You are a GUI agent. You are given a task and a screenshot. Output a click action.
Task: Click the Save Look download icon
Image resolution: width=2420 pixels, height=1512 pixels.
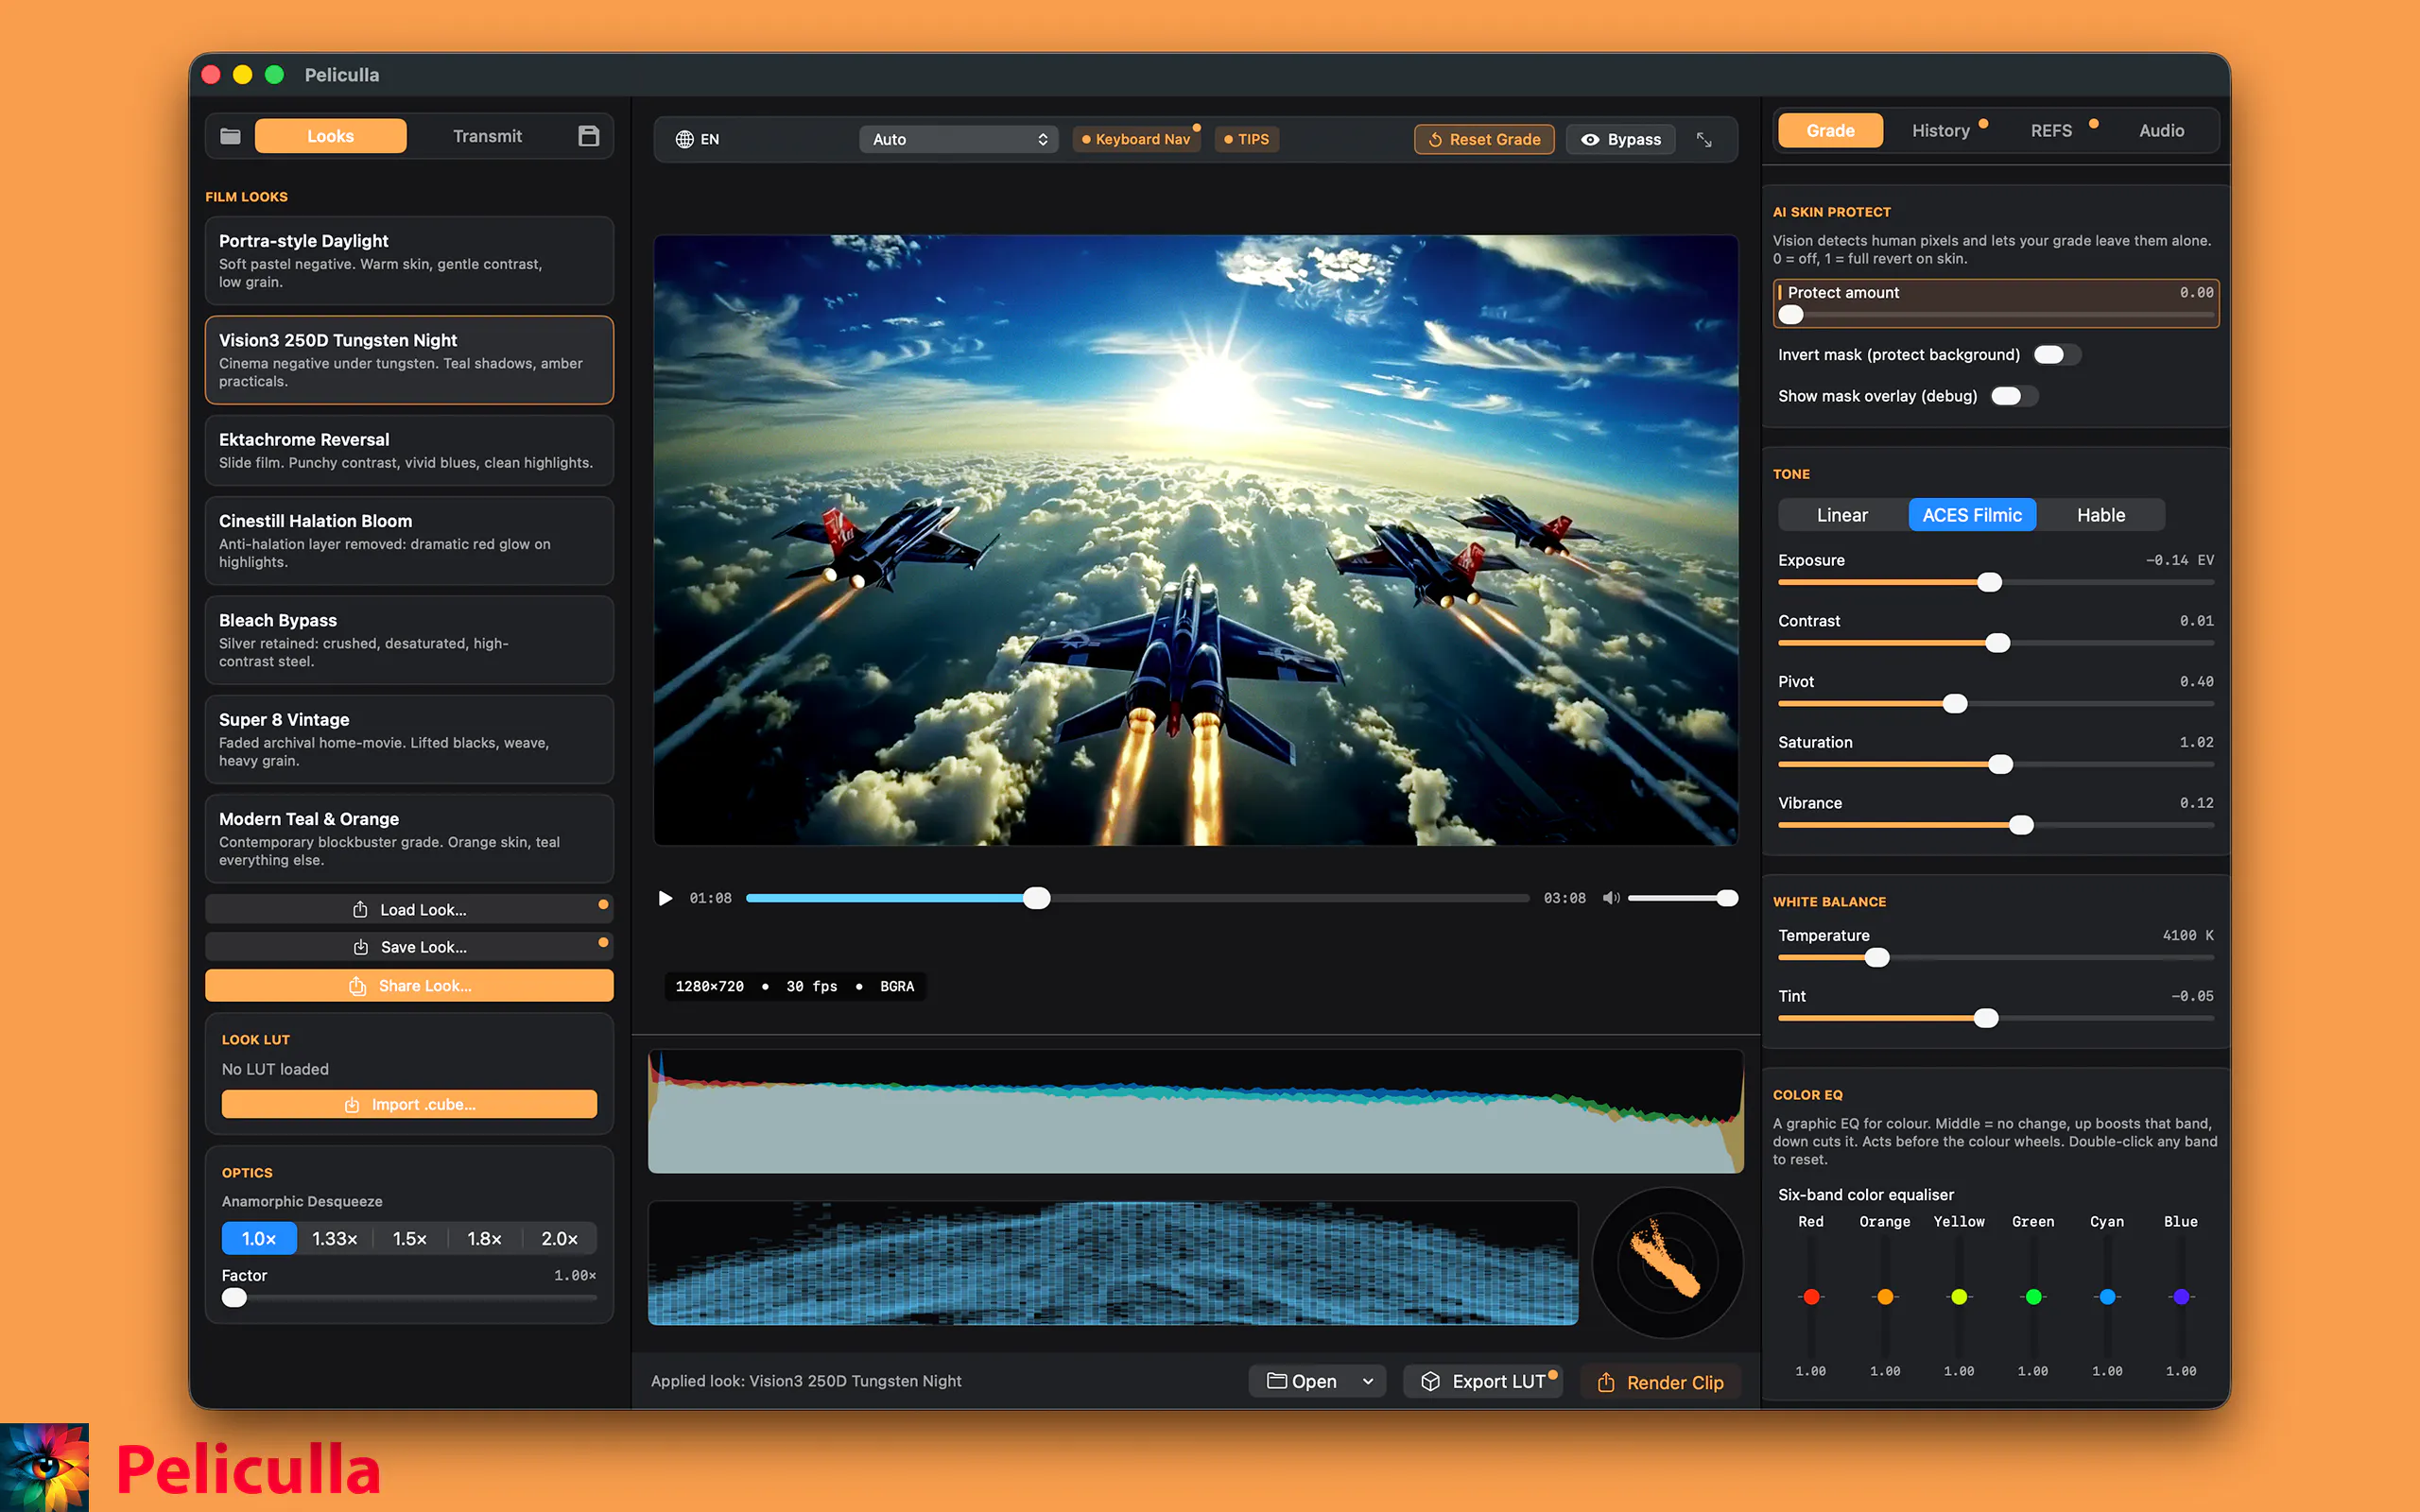click(x=361, y=946)
